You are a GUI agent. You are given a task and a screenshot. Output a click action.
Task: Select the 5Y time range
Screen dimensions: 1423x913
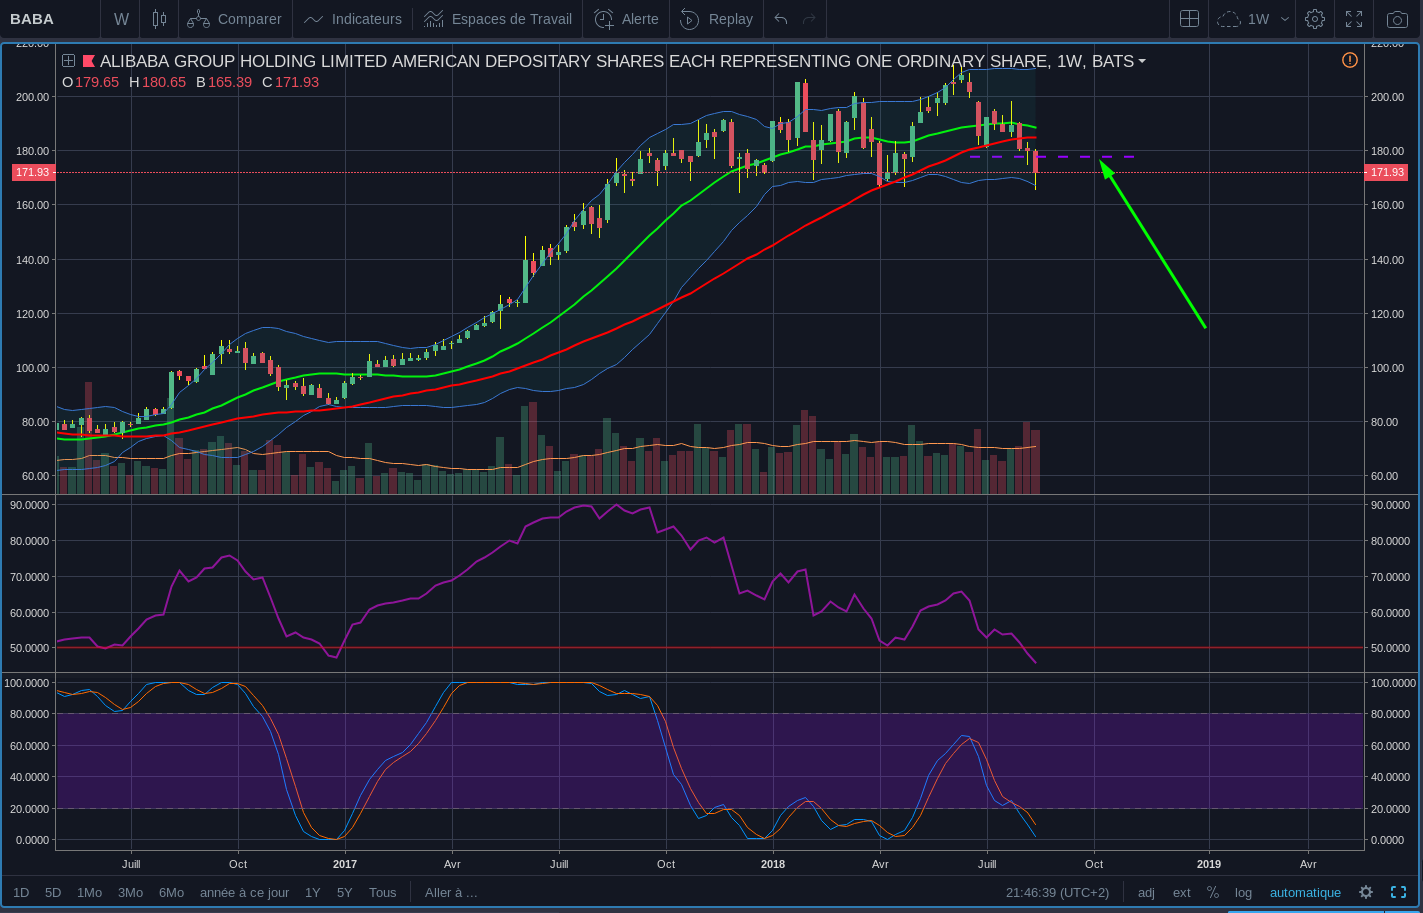(x=344, y=892)
